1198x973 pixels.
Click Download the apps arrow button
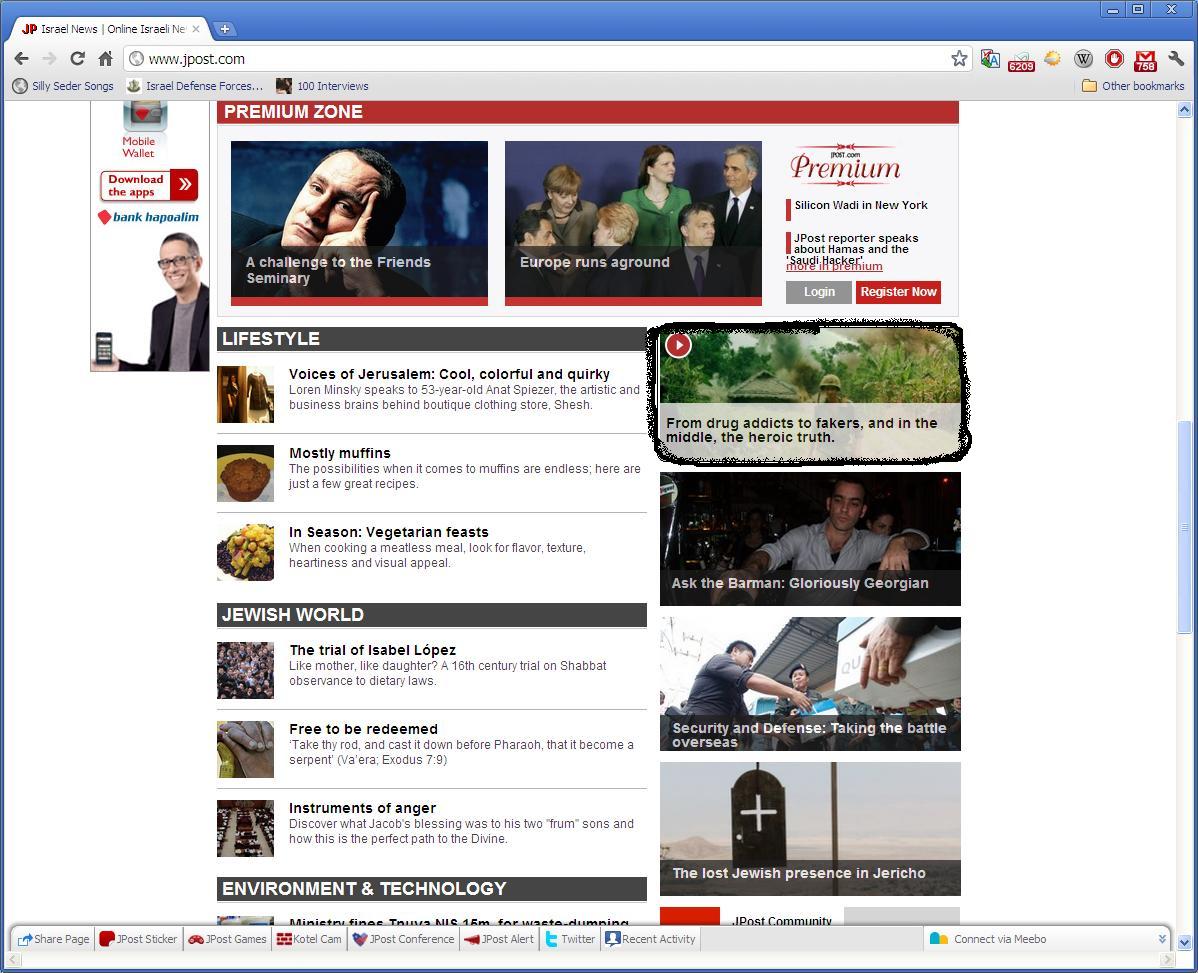(185, 185)
